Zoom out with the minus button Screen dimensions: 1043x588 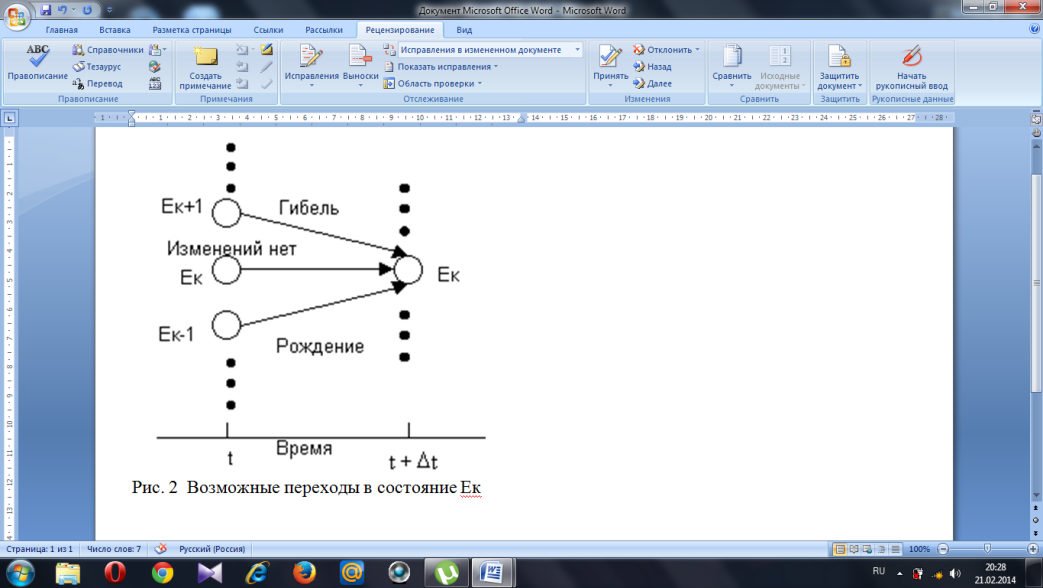943,549
